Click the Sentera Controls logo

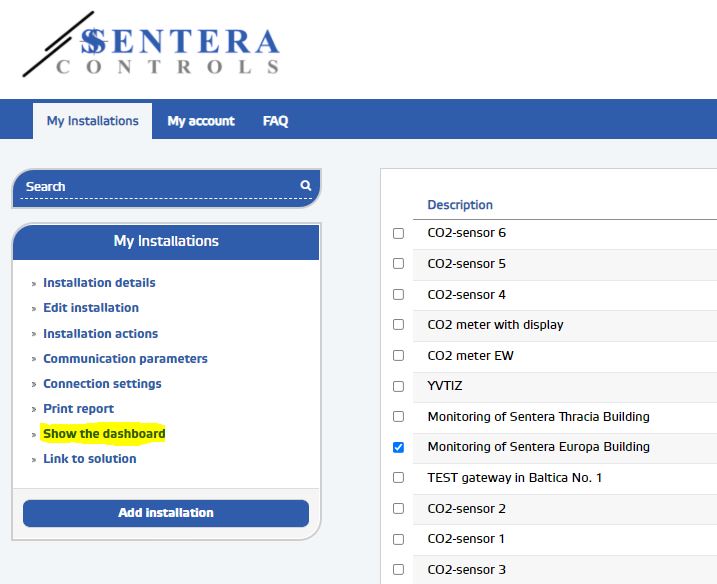152,48
